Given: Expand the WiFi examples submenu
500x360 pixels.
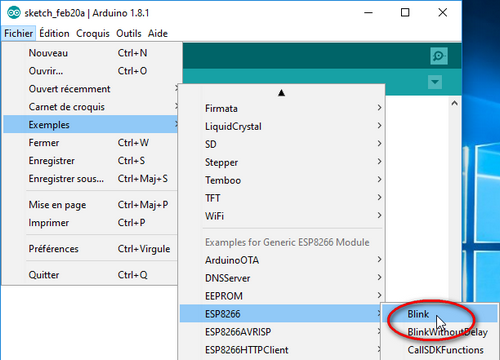Looking at the screenshot, I should pyautogui.click(x=282, y=216).
